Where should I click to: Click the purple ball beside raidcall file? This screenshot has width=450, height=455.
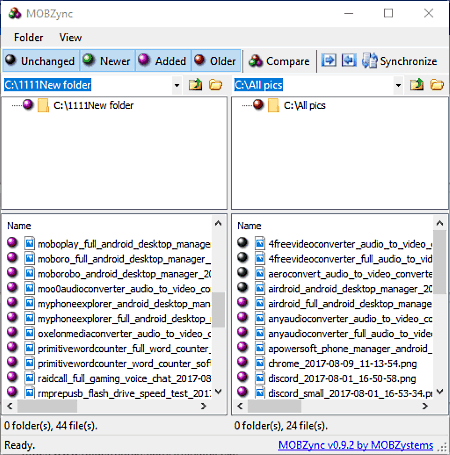click(x=12, y=377)
